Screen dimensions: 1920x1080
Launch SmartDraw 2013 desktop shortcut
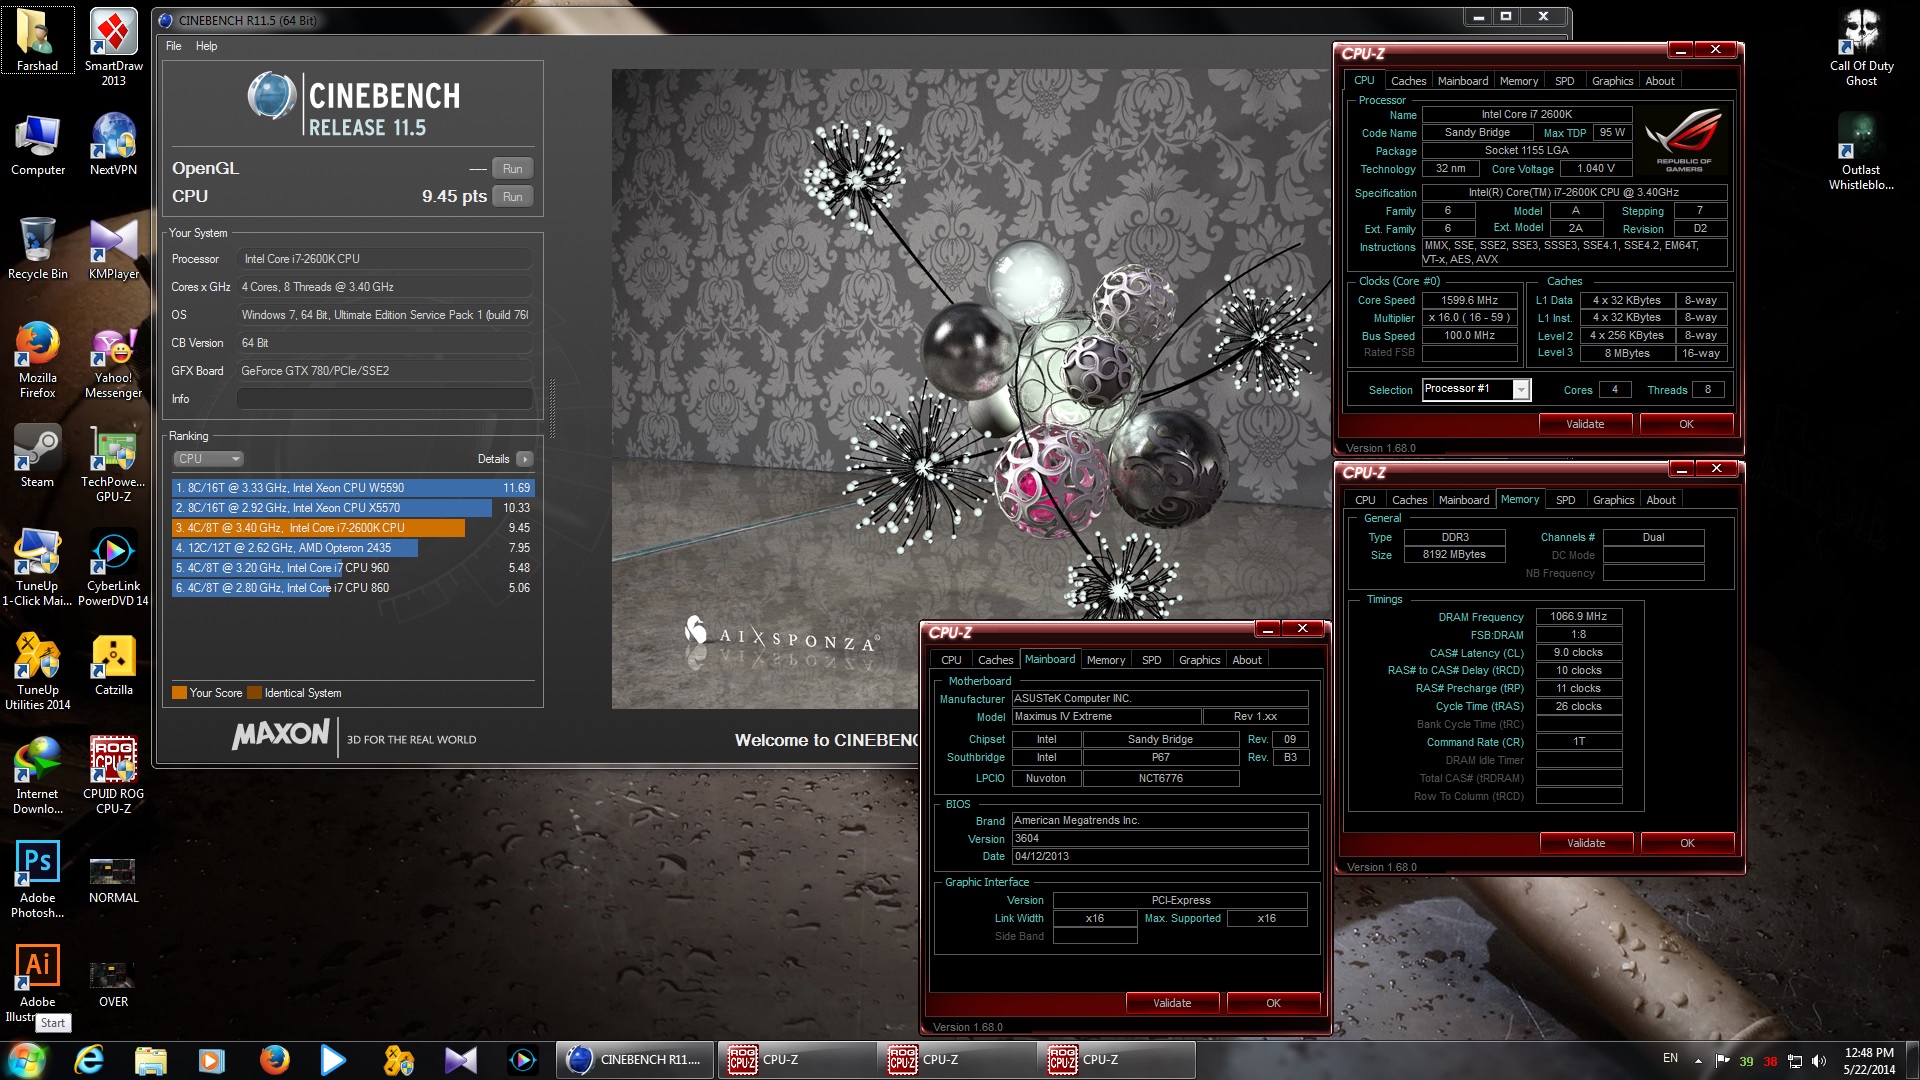click(113, 47)
